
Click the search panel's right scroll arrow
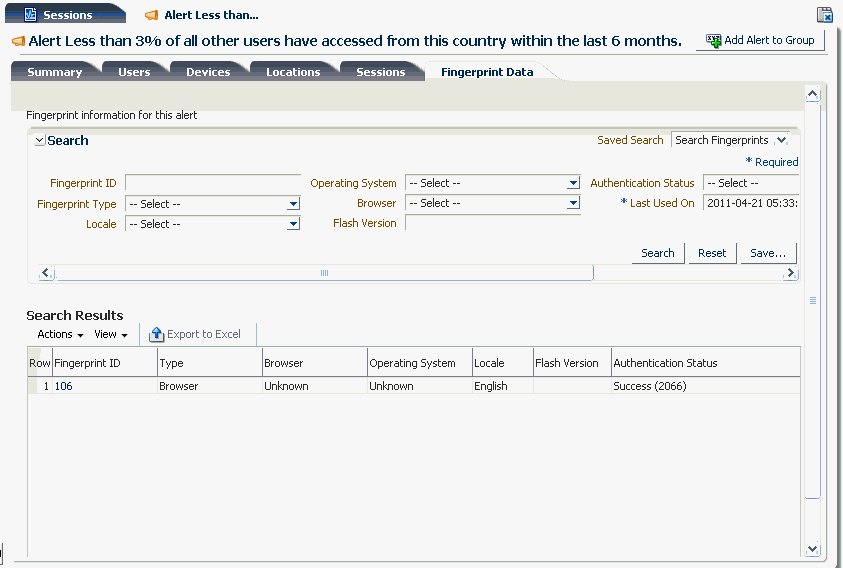pos(790,273)
